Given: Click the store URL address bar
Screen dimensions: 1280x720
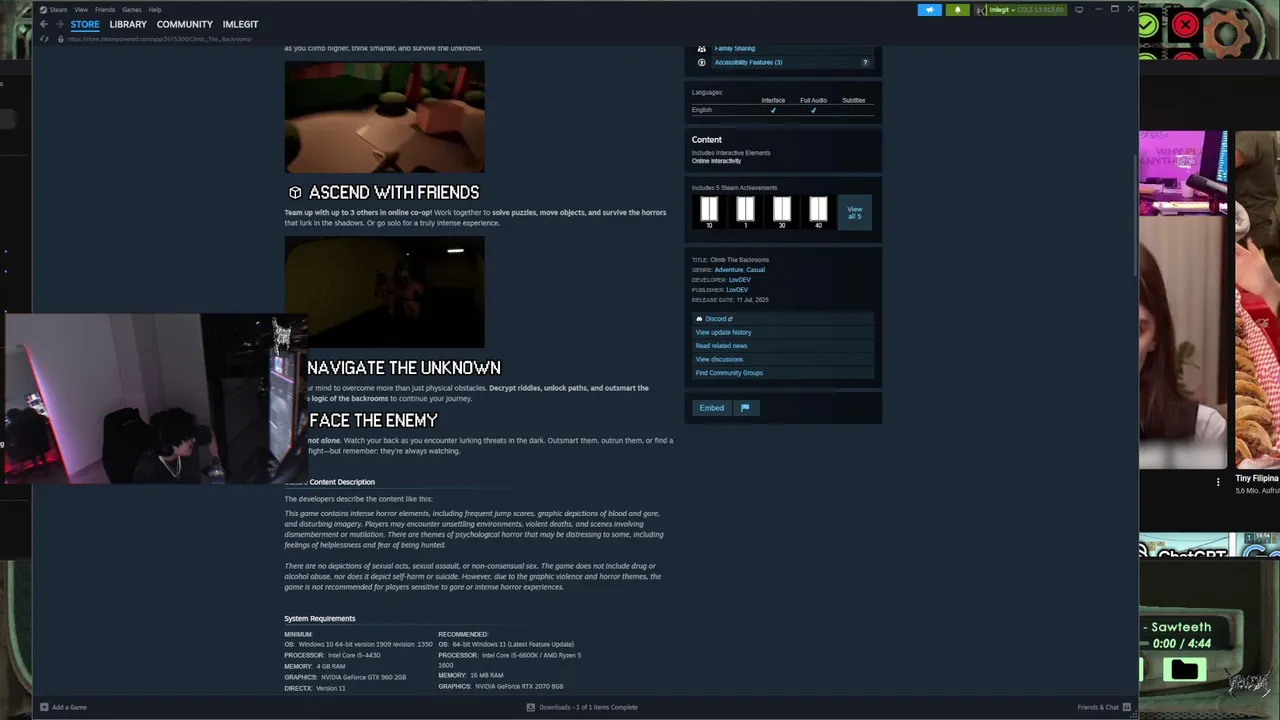Looking at the screenshot, I should (160, 39).
